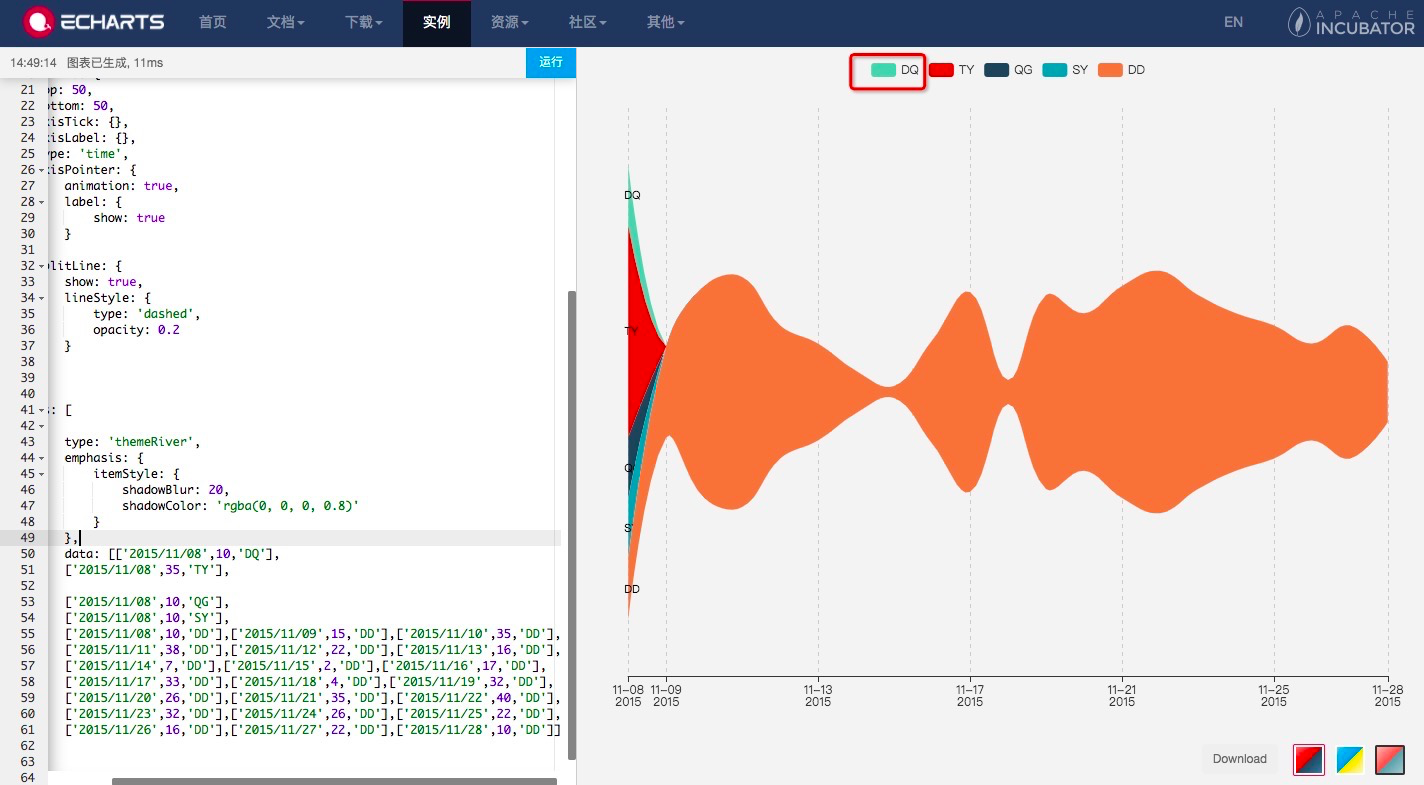This screenshot has height=785, width=1424.
Task: Click line number 50 in gutter
Action: [27, 554]
